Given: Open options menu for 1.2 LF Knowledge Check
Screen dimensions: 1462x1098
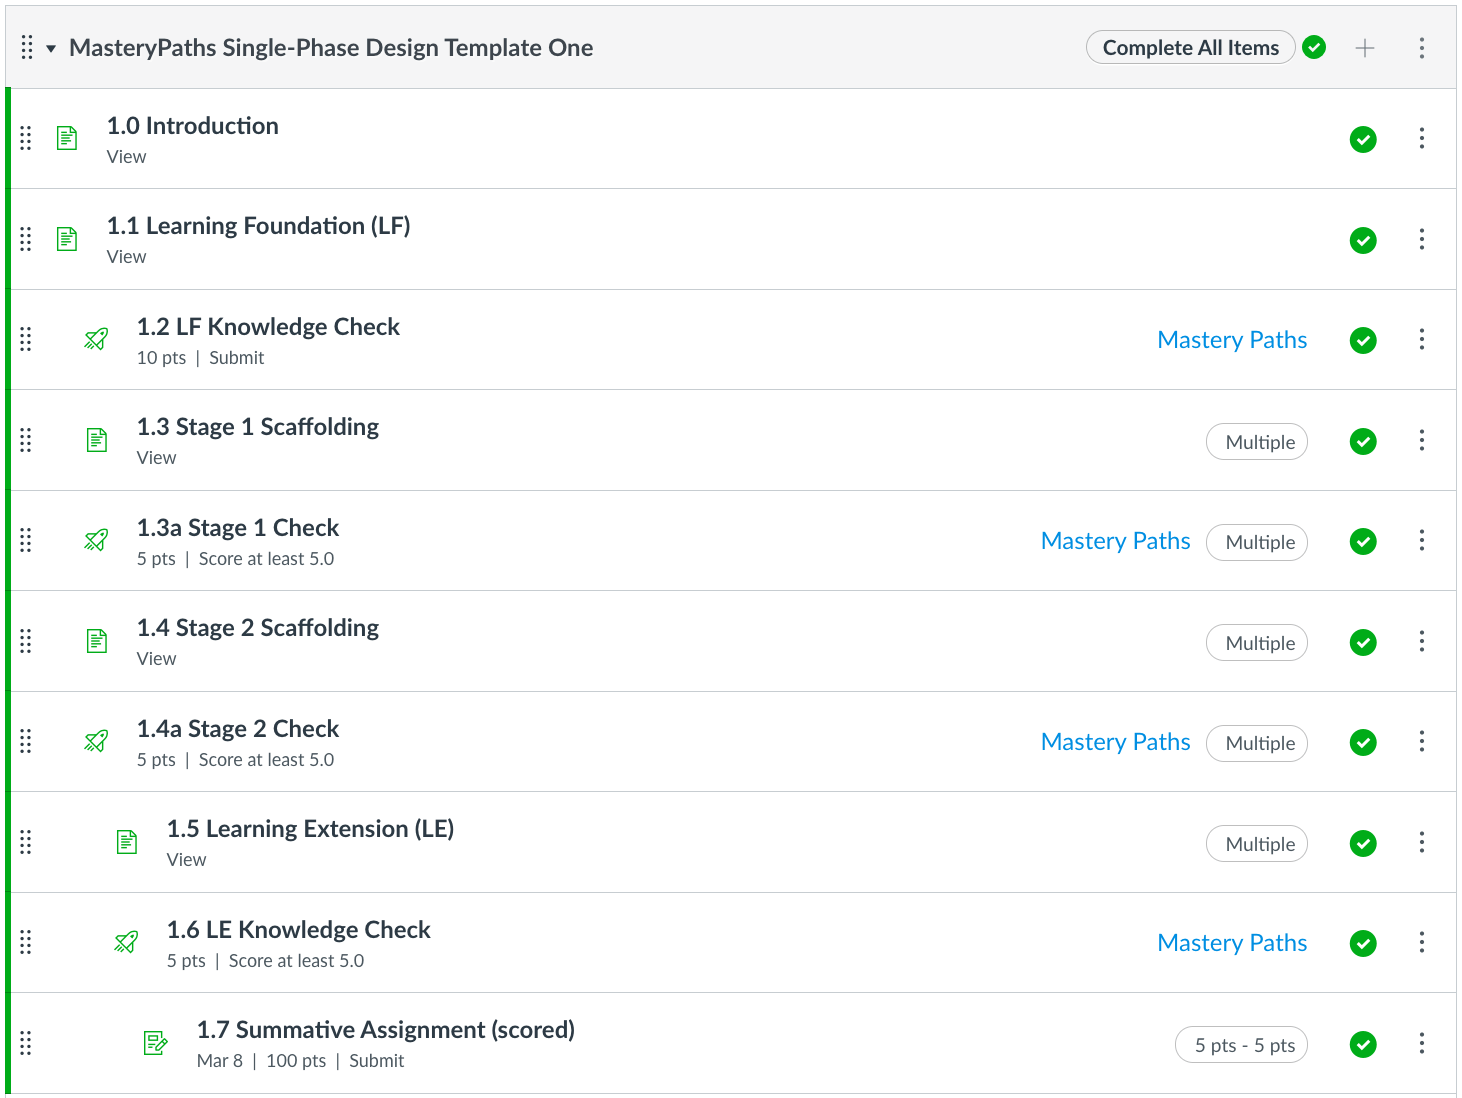Looking at the screenshot, I should pyautogui.click(x=1422, y=339).
